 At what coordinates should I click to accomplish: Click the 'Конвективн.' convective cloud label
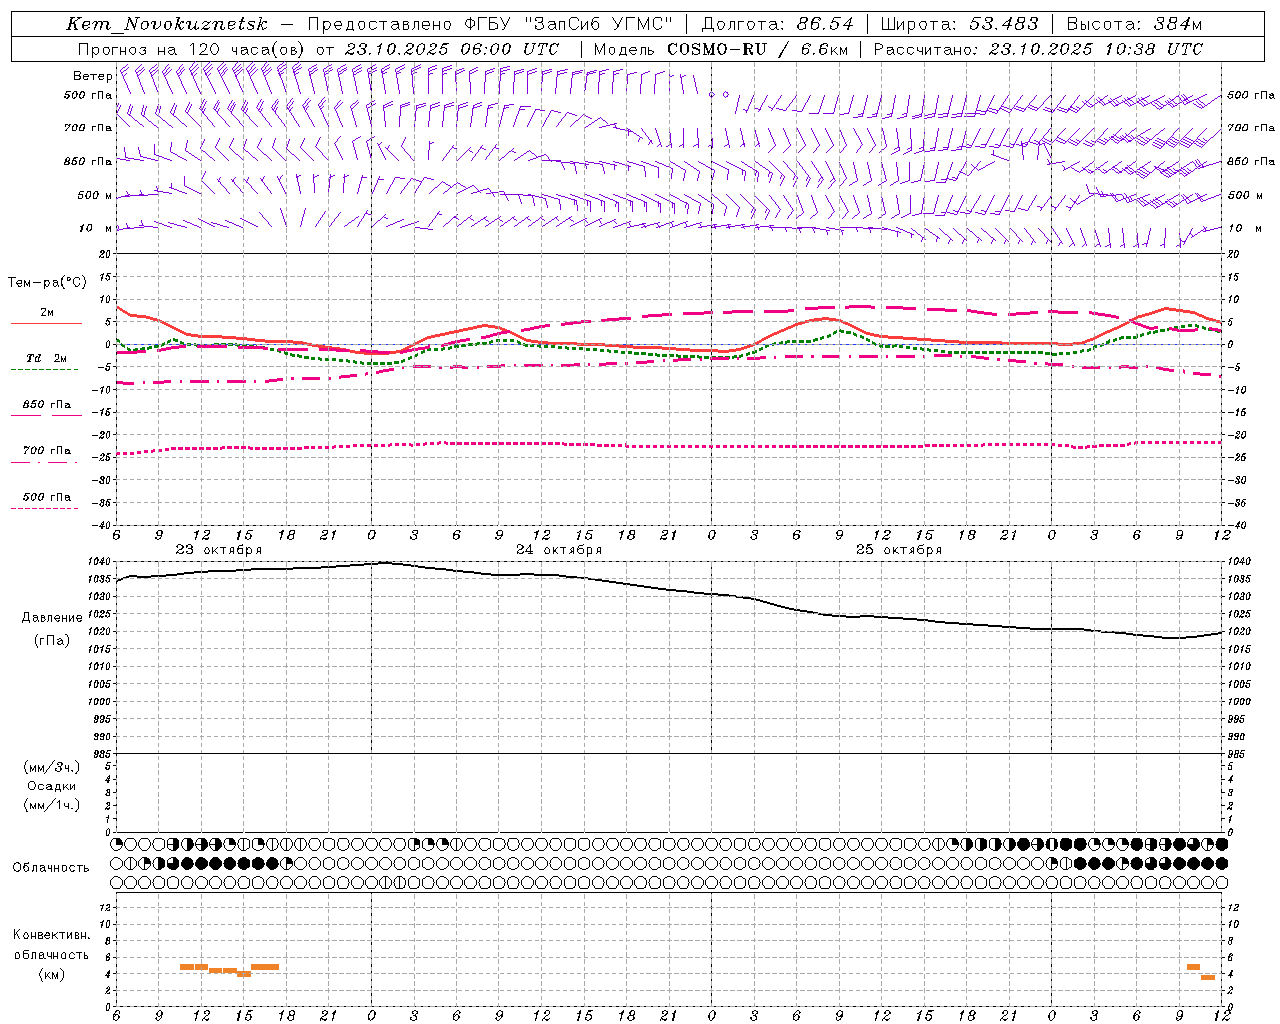[51, 935]
